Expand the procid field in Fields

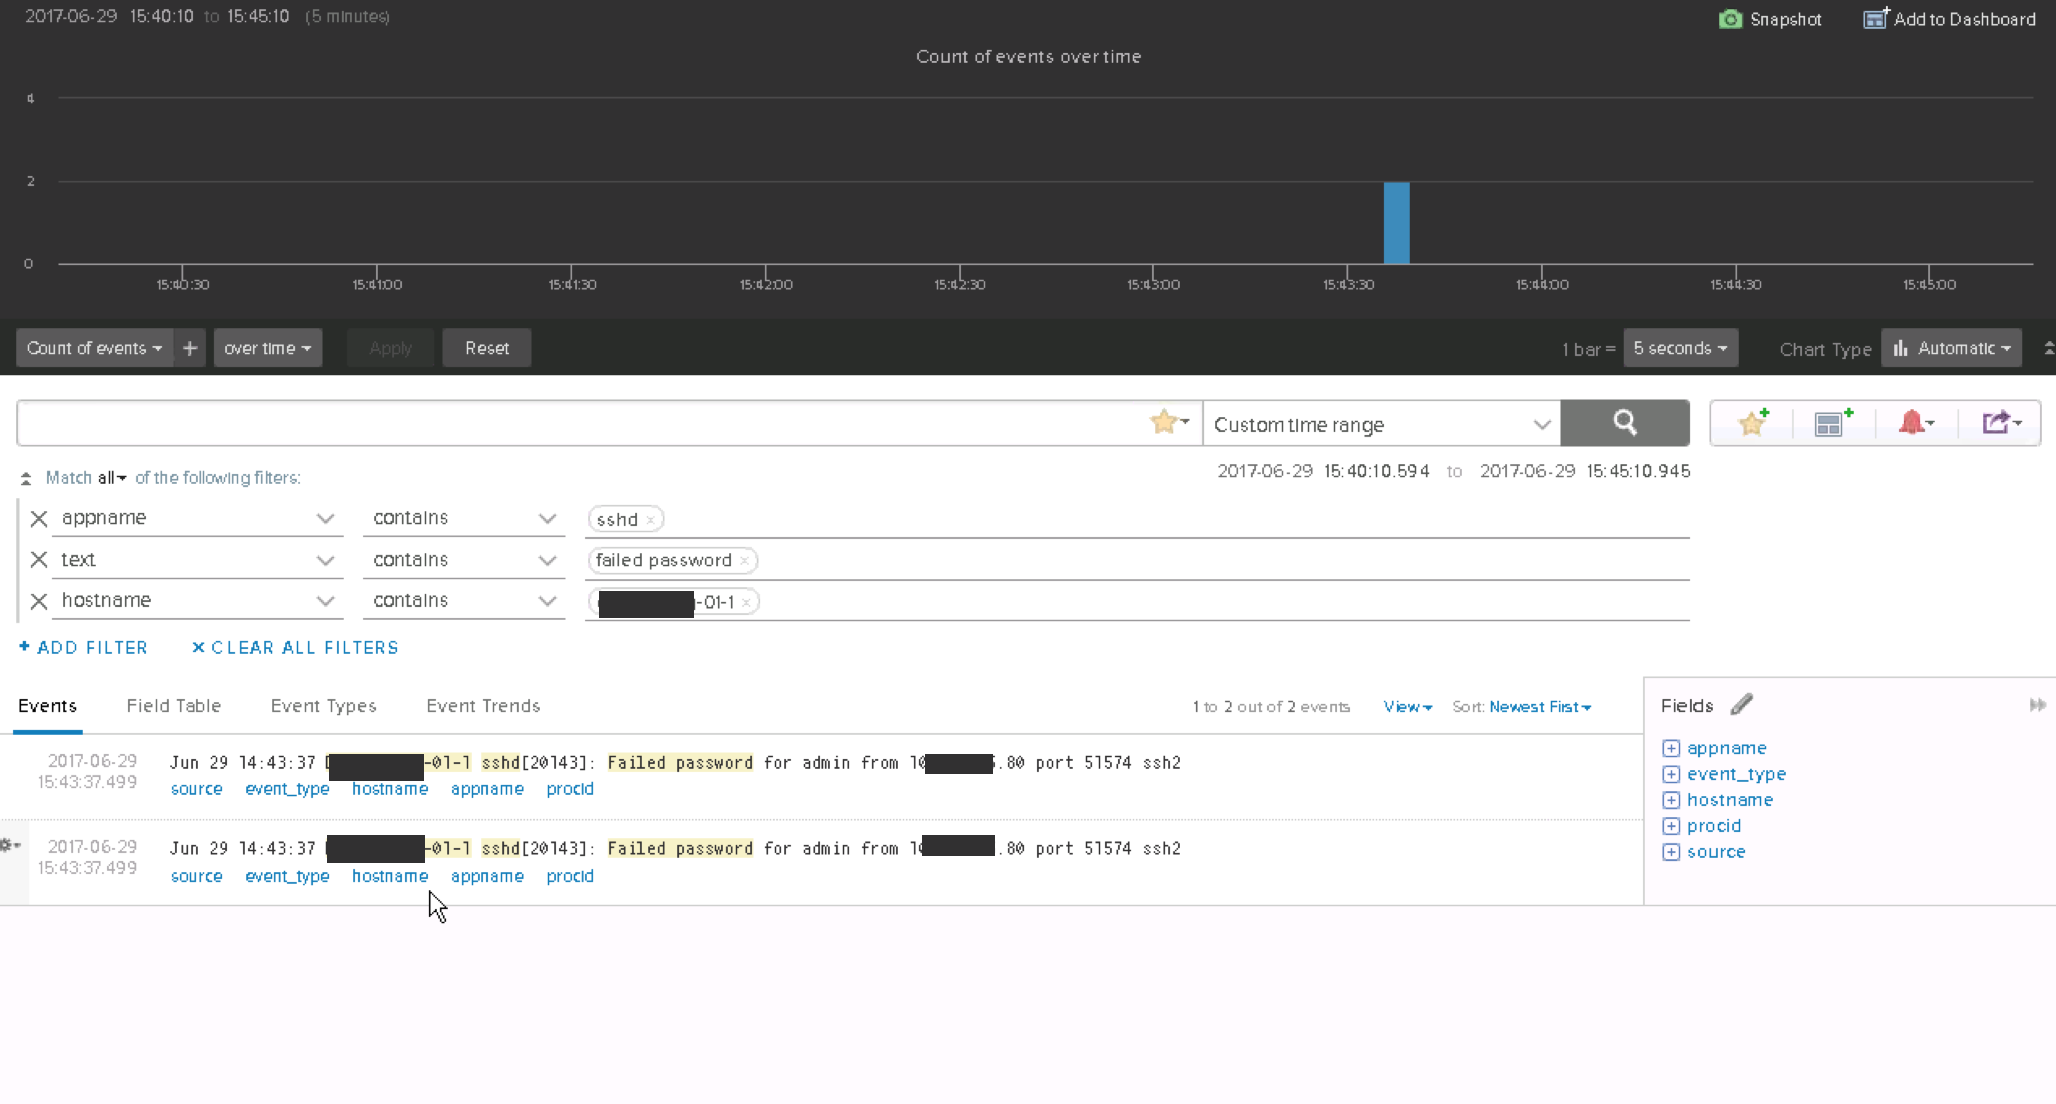[1671, 826]
